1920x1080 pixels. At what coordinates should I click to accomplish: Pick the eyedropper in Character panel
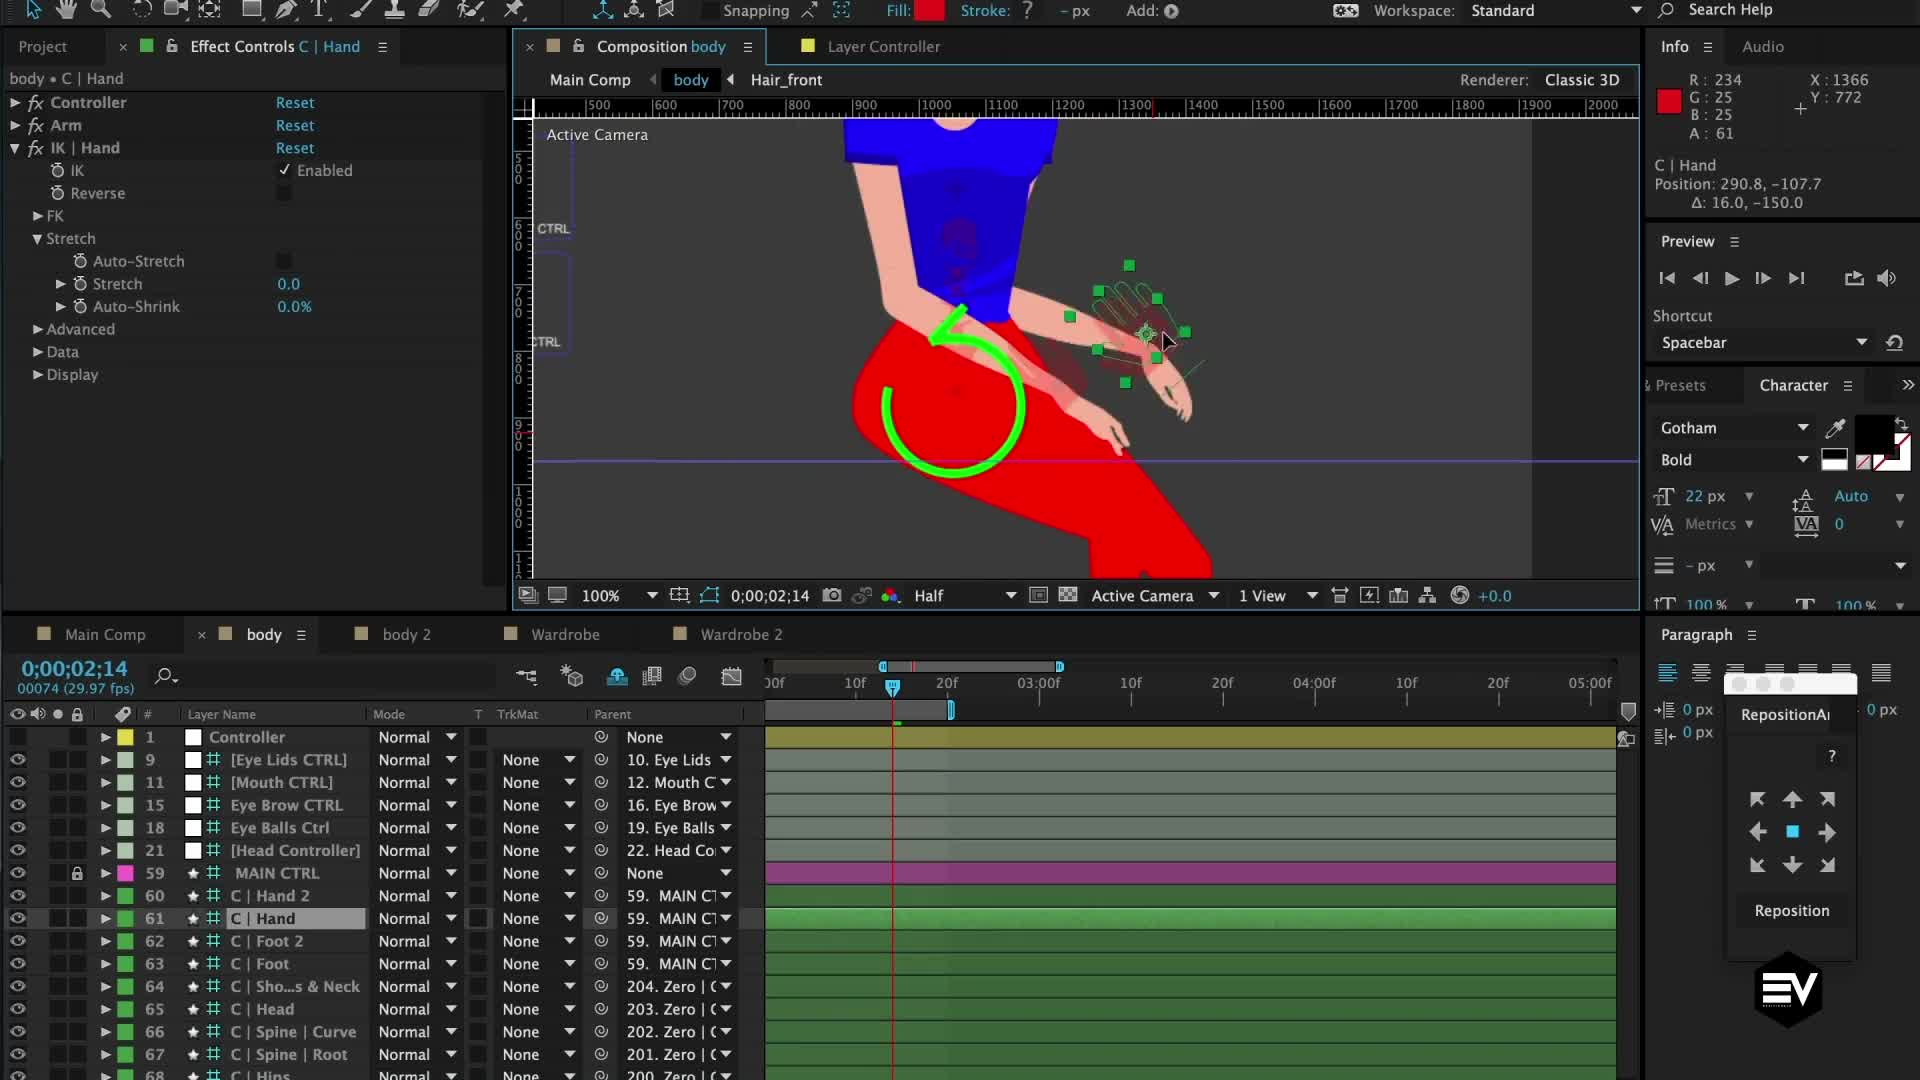click(x=1835, y=428)
